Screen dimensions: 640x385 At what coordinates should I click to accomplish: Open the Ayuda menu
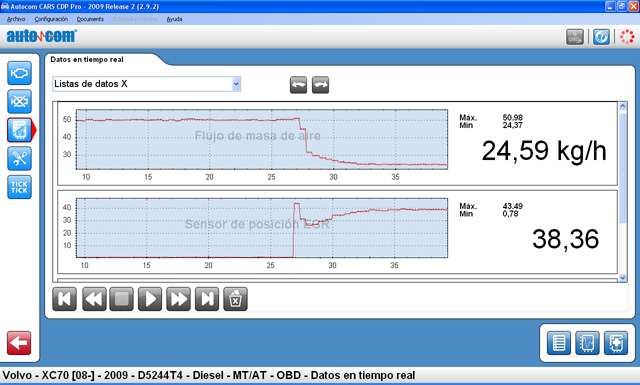(x=174, y=19)
